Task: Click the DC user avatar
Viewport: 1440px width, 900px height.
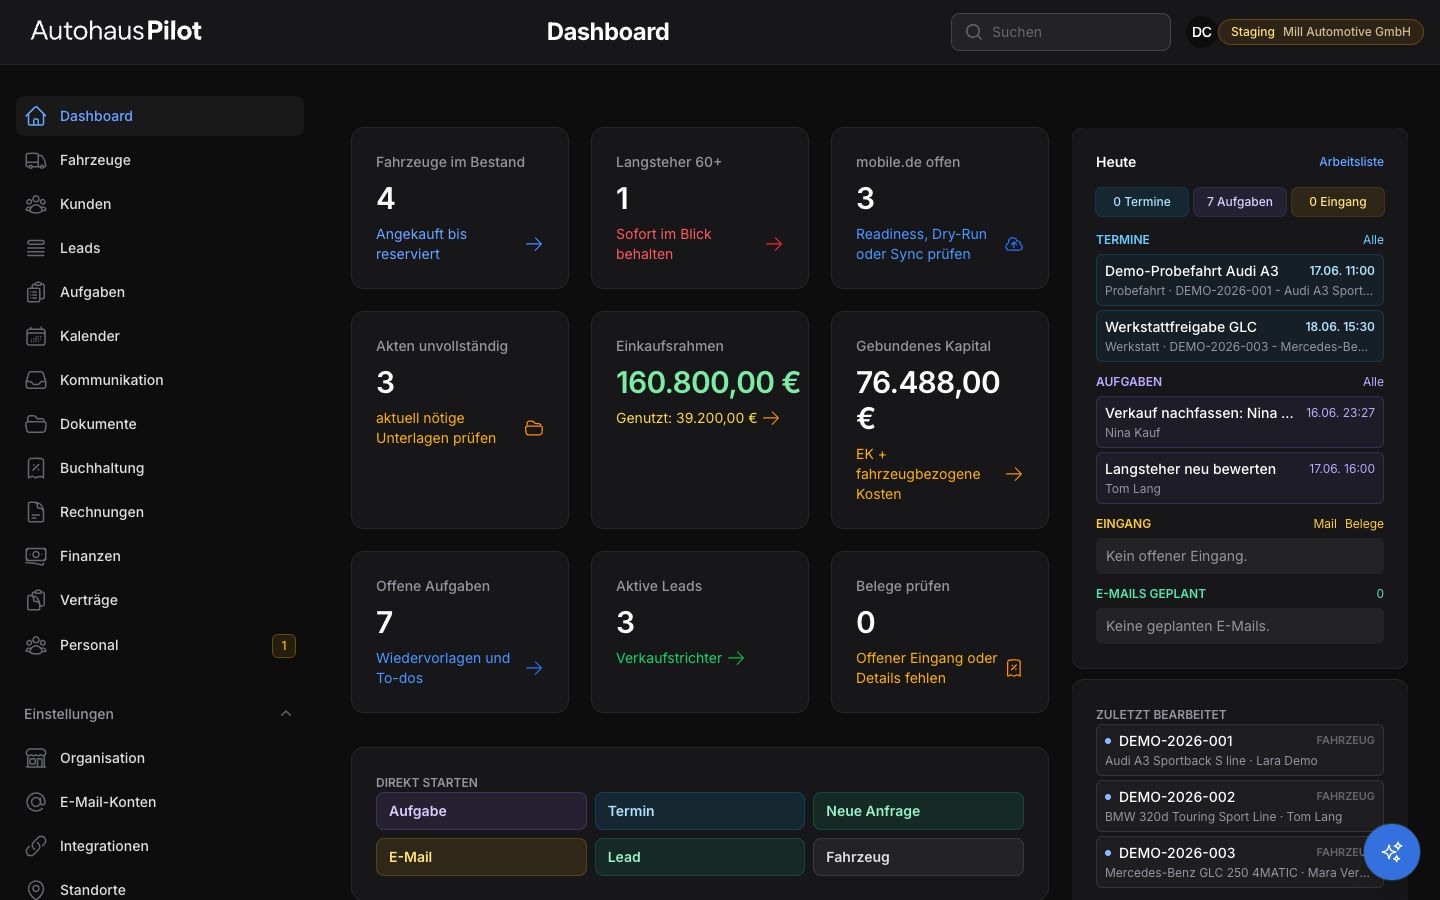Action: (1201, 32)
